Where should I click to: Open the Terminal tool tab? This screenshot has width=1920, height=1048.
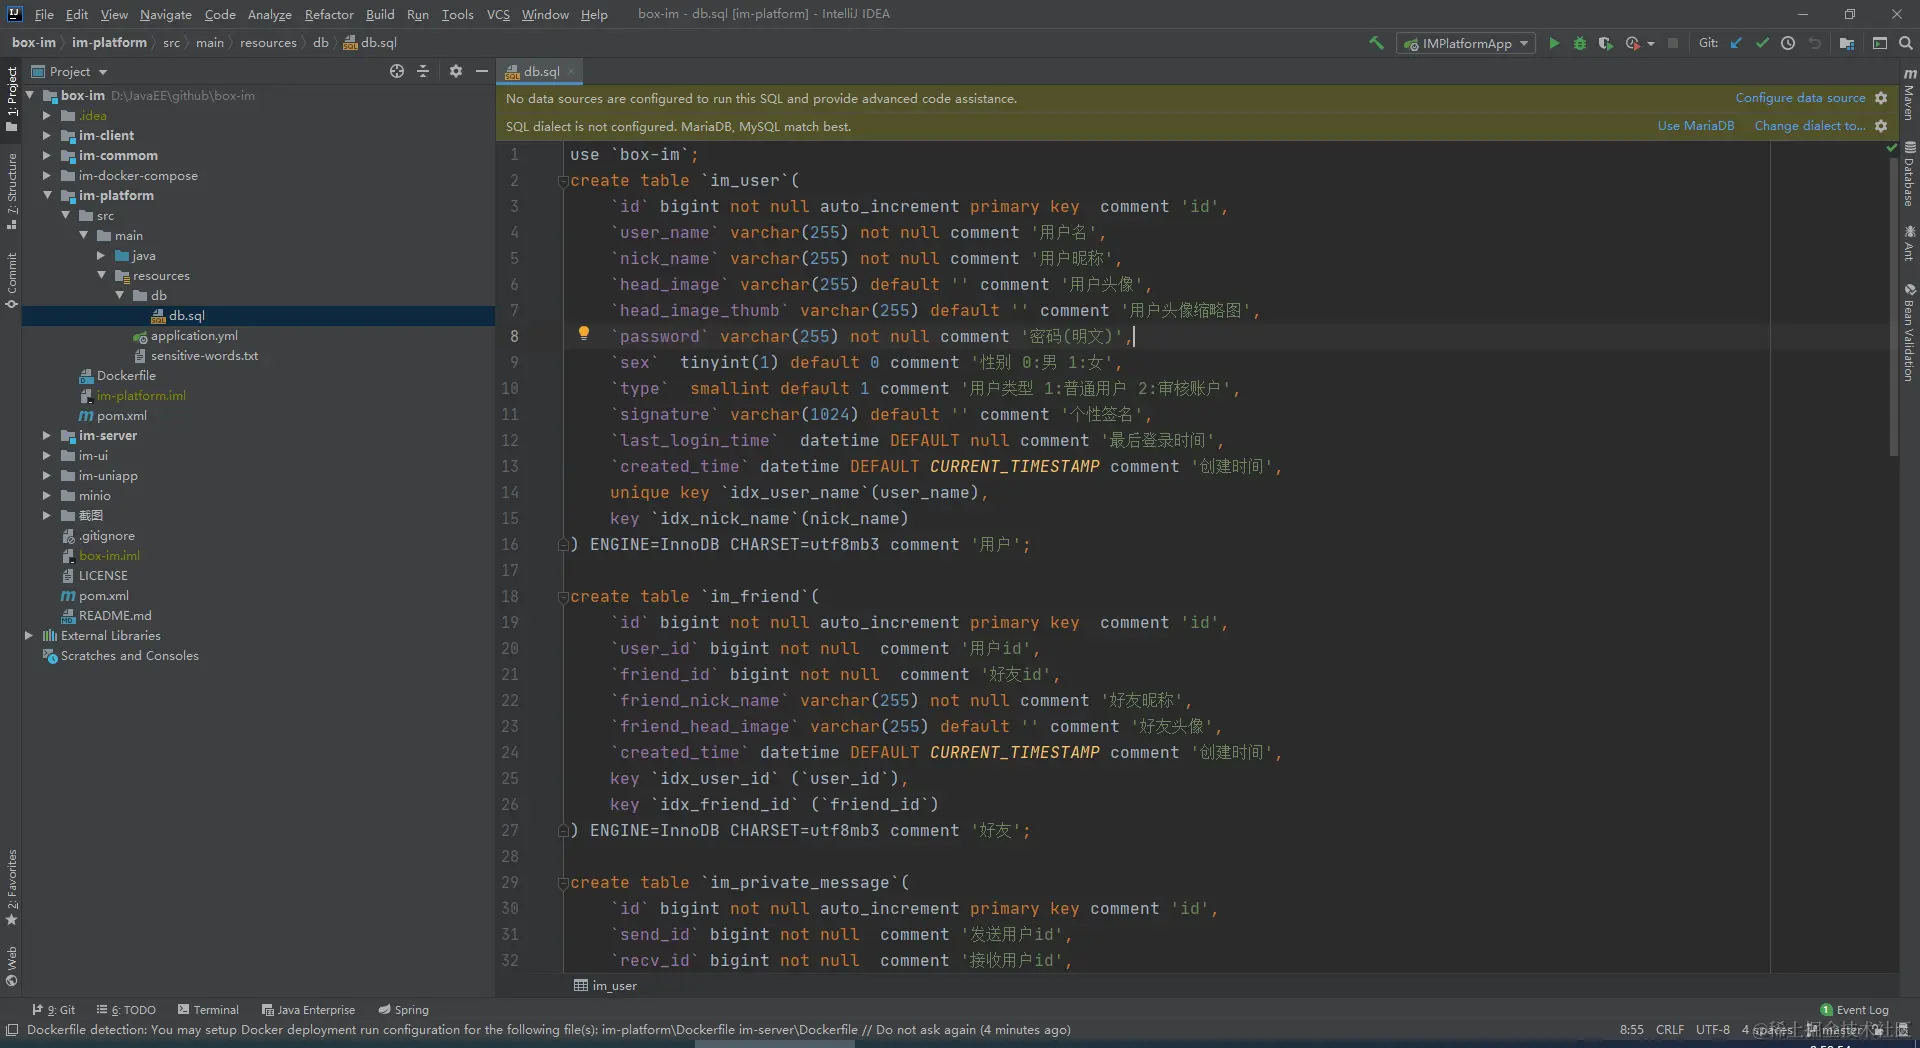(208, 1010)
